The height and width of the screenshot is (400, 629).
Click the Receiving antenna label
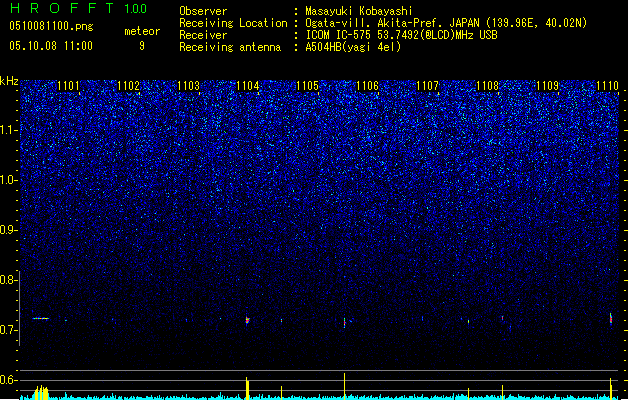pyautogui.click(x=230, y=47)
